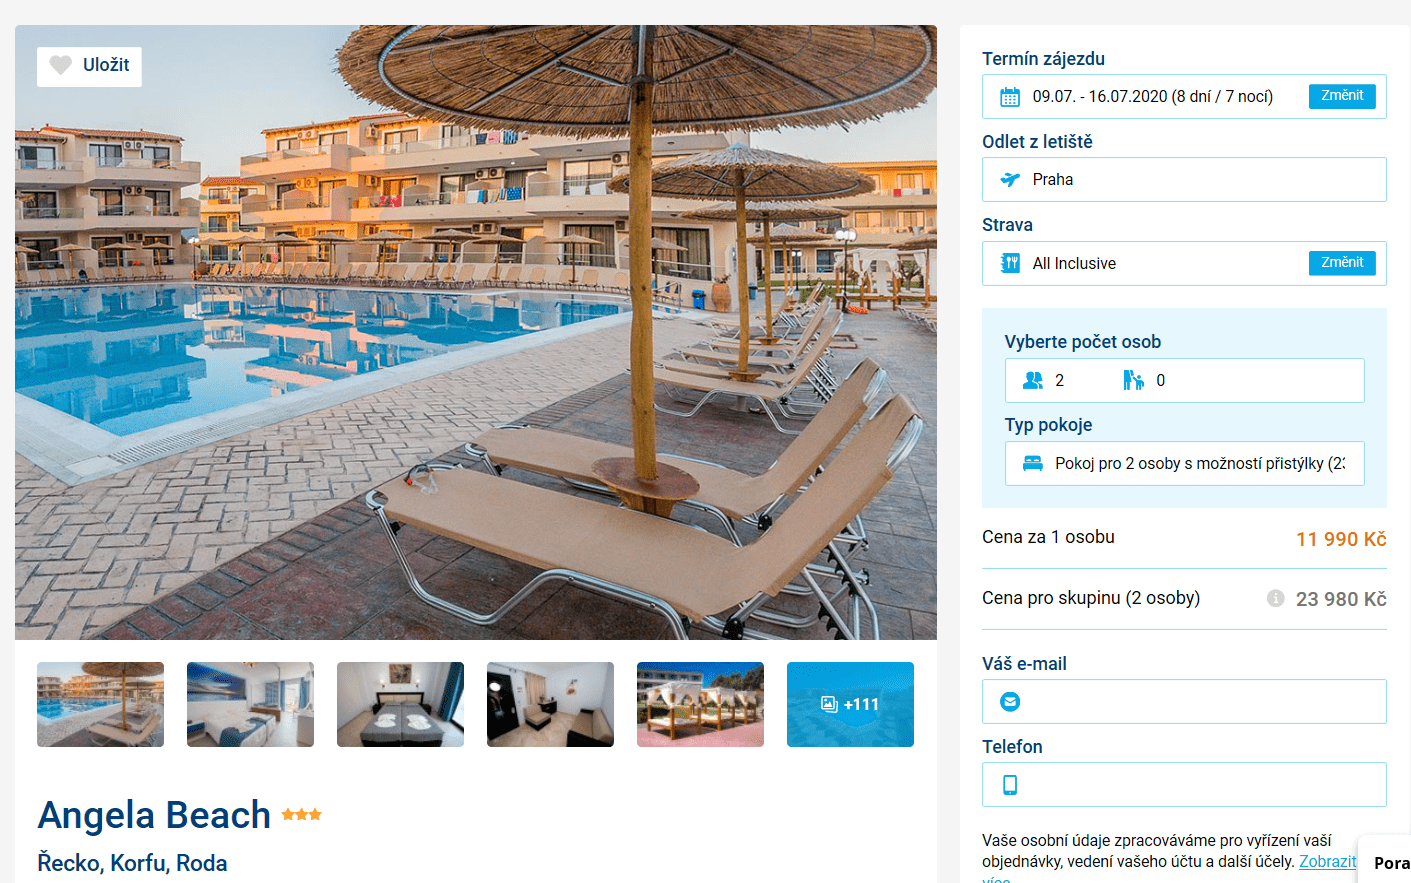Click the cutlery icon beside All Inclusive

click(x=1010, y=263)
